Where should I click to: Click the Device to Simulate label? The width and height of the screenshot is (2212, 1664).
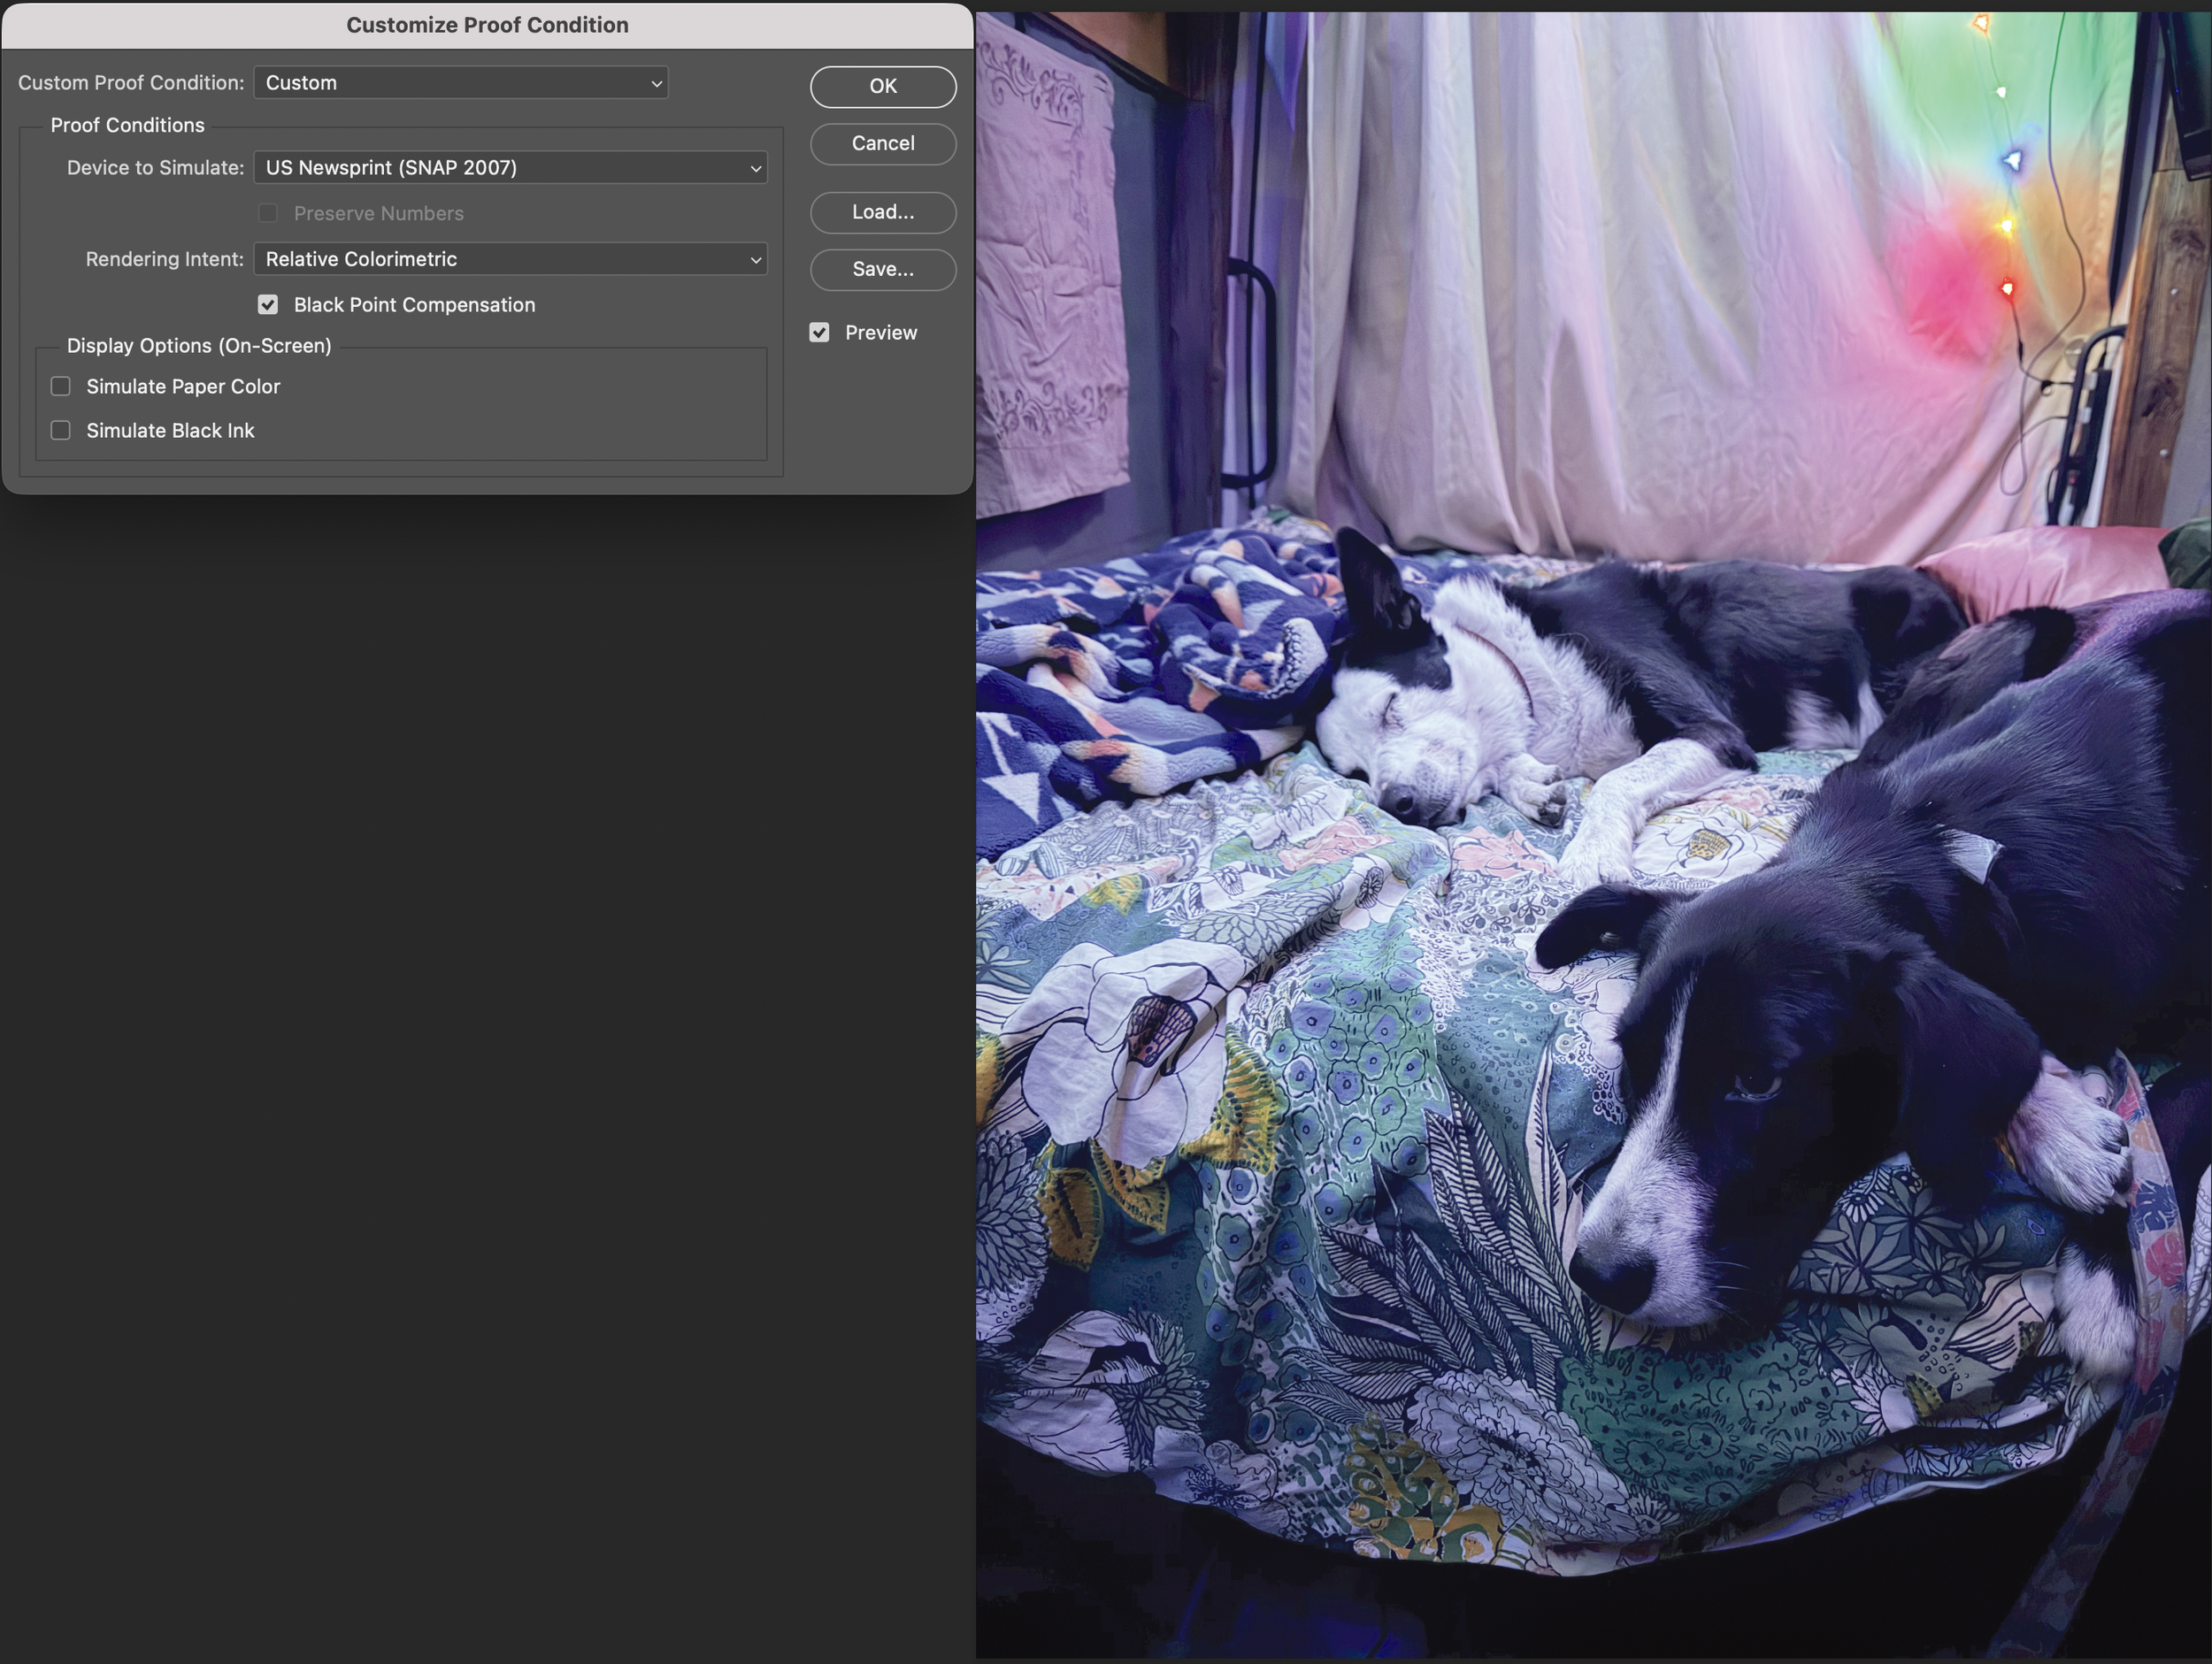point(155,167)
